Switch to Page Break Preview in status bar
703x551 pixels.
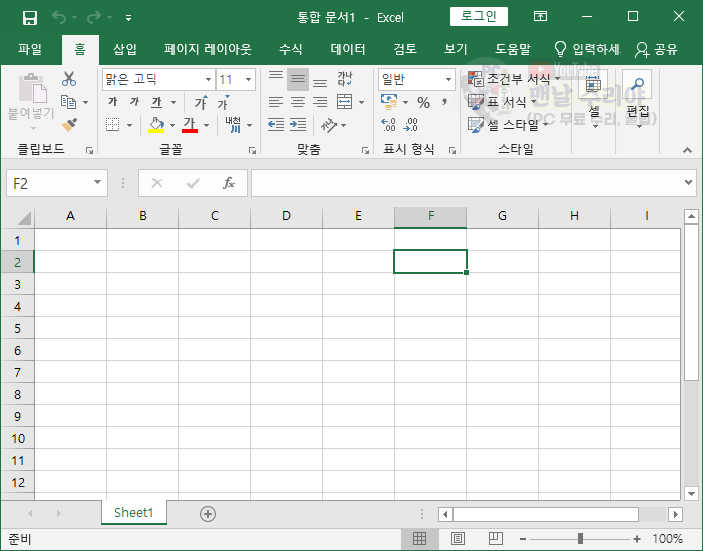coord(496,538)
